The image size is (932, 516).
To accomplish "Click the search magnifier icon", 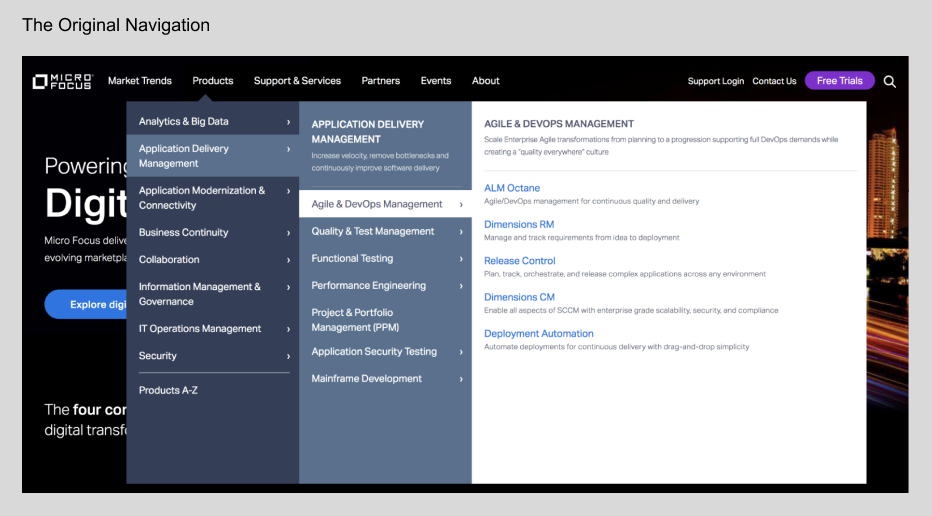I will click(889, 81).
